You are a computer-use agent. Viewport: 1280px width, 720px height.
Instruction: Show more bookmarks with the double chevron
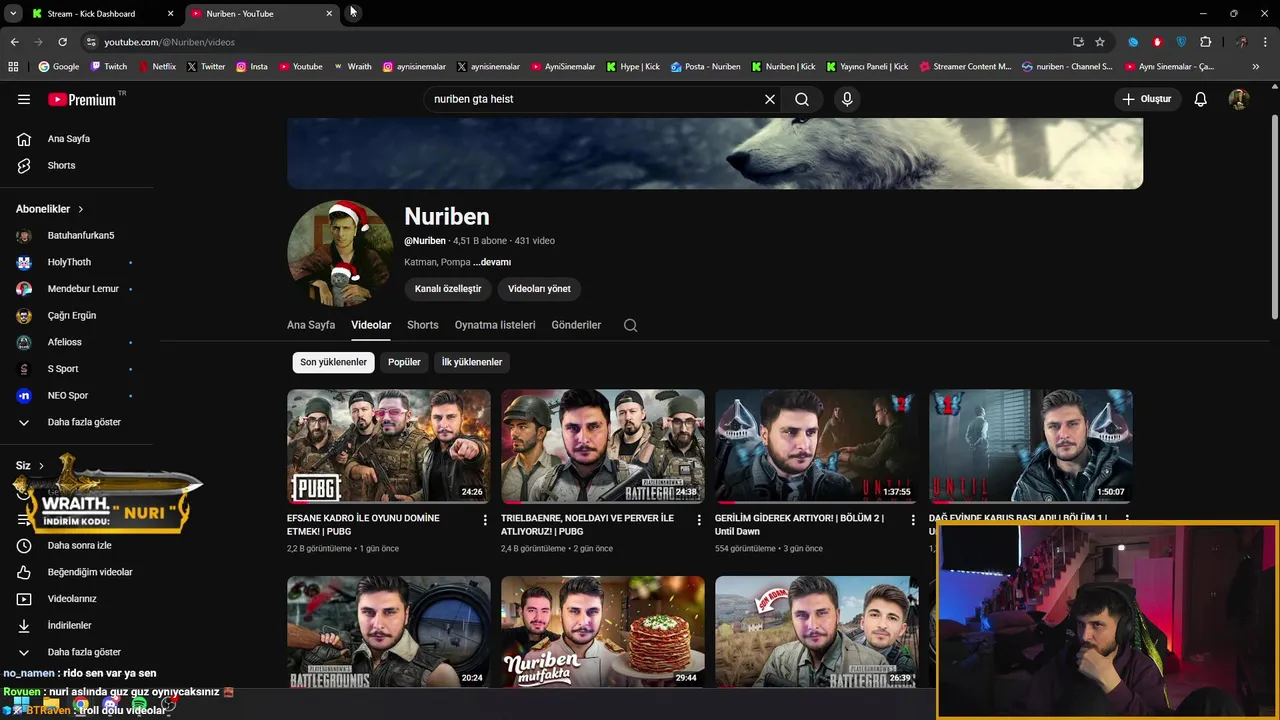(1256, 67)
